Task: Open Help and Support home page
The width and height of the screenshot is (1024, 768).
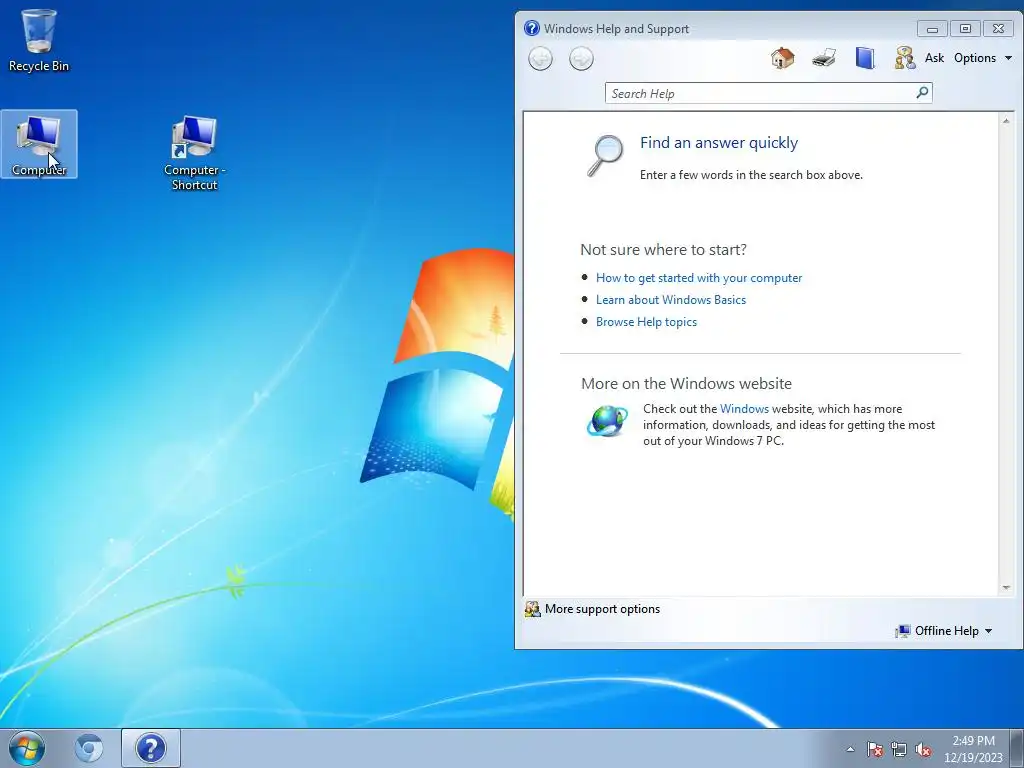Action: (782, 58)
